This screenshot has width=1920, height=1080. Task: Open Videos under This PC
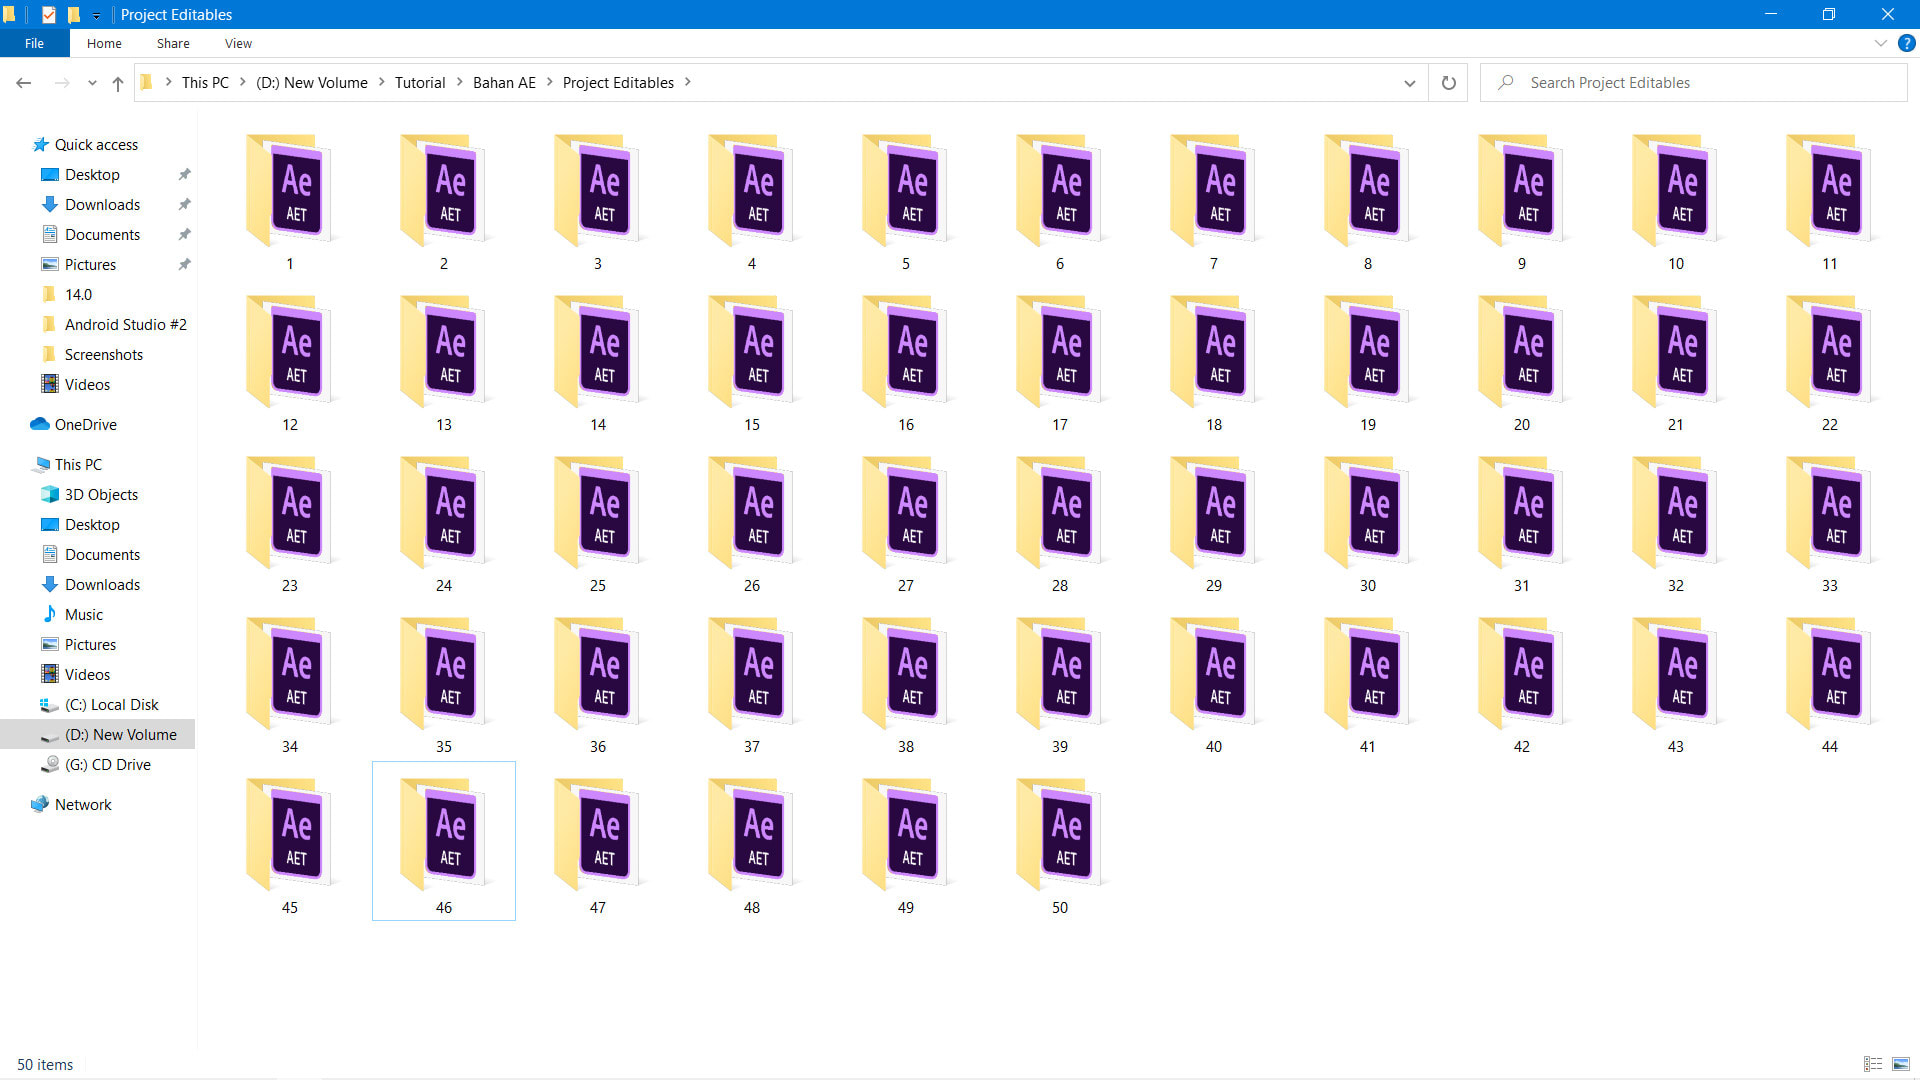[x=87, y=674]
